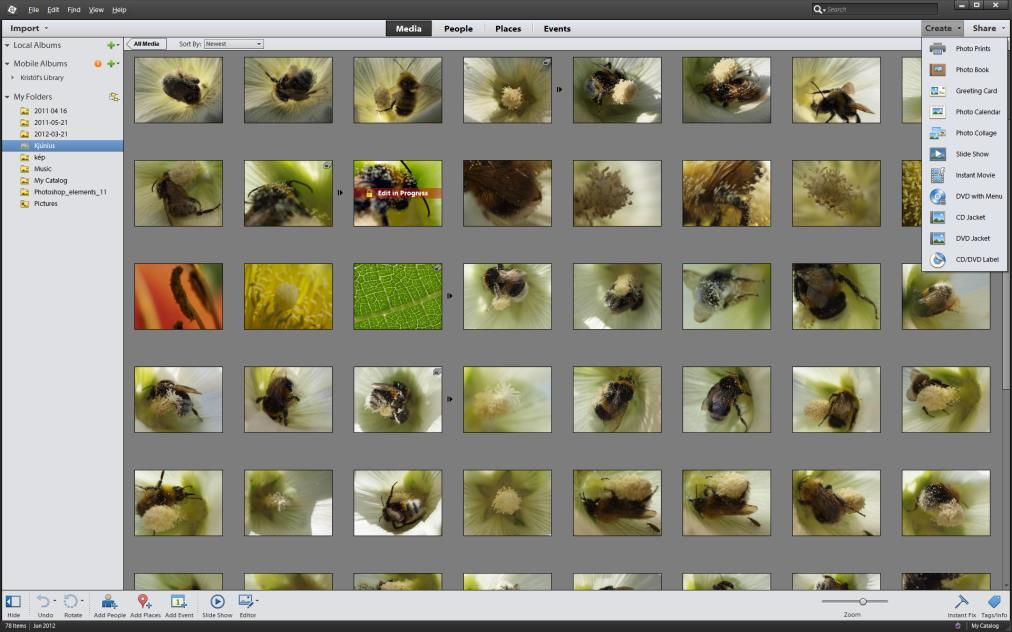Open the View menu
The height and width of the screenshot is (632, 1012).
(x=96, y=10)
